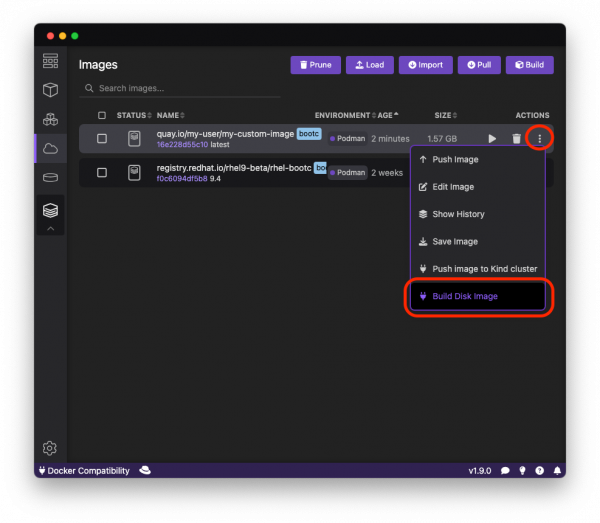Sort by the SIZE column

[x=445, y=115]
